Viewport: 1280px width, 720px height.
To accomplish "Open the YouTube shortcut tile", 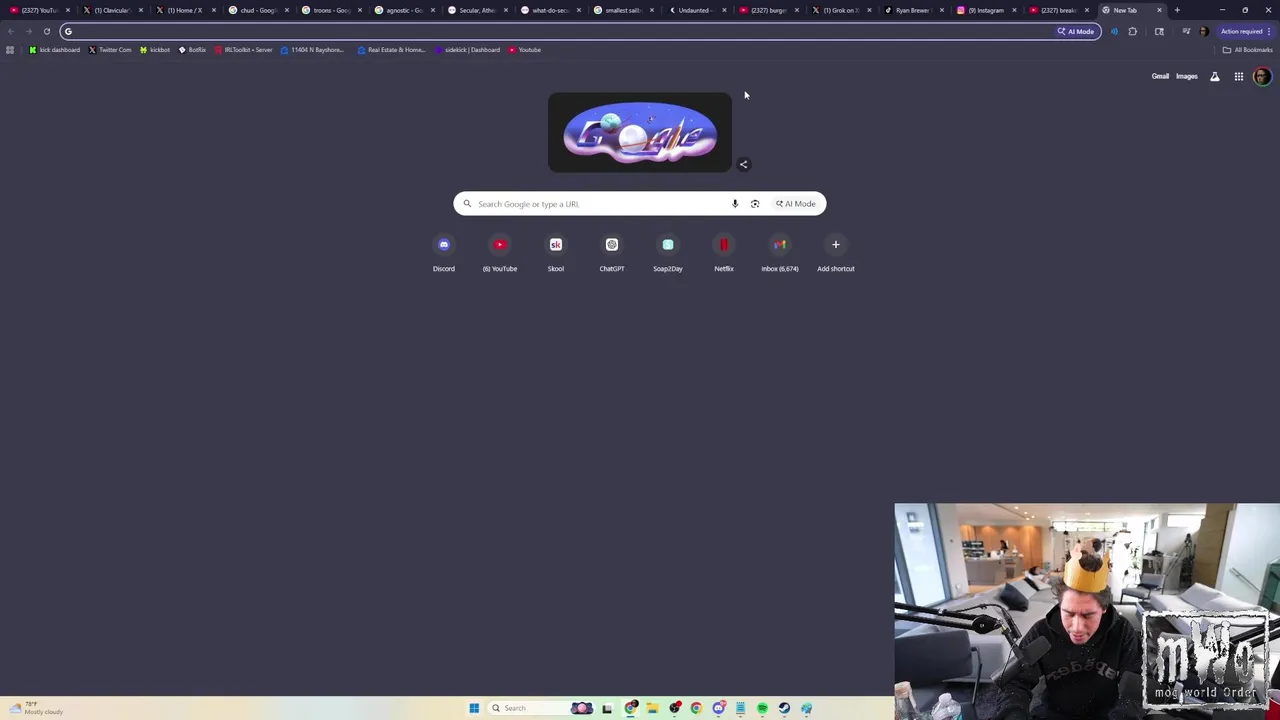I will [x=500, y=254].
